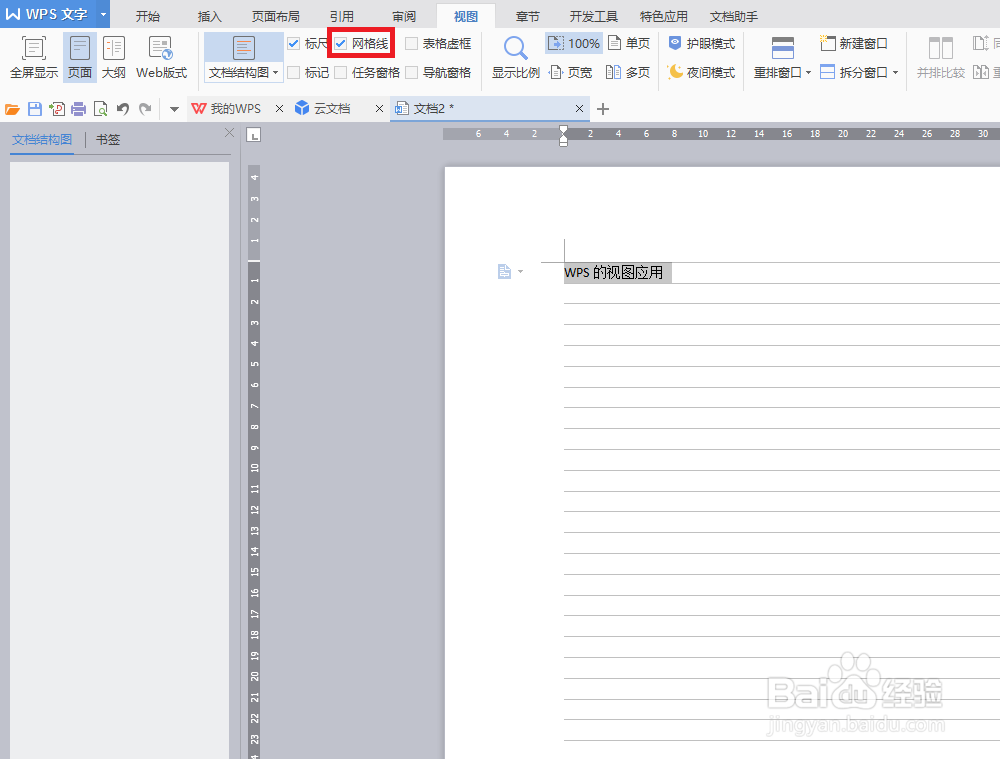
Task: Choose Page Width (页宽) zoom
Action: pyautogui.click(x=571, y=72)
